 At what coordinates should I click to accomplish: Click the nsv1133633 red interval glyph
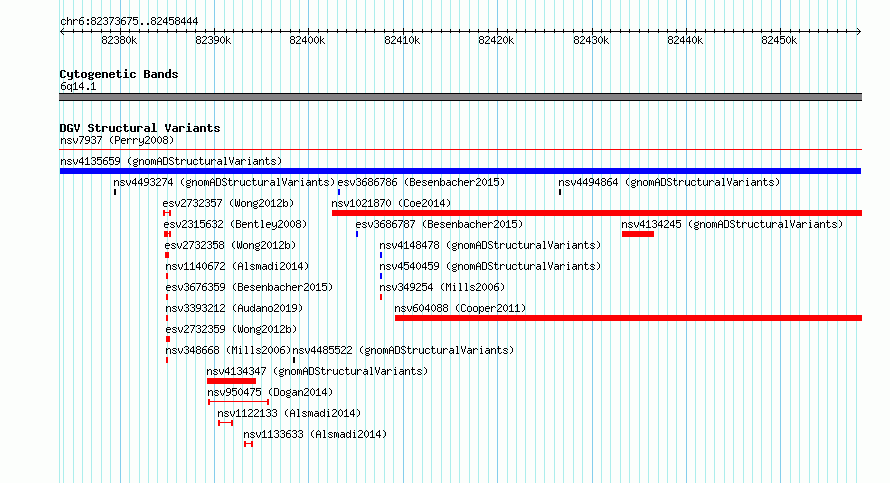point(248,444)
